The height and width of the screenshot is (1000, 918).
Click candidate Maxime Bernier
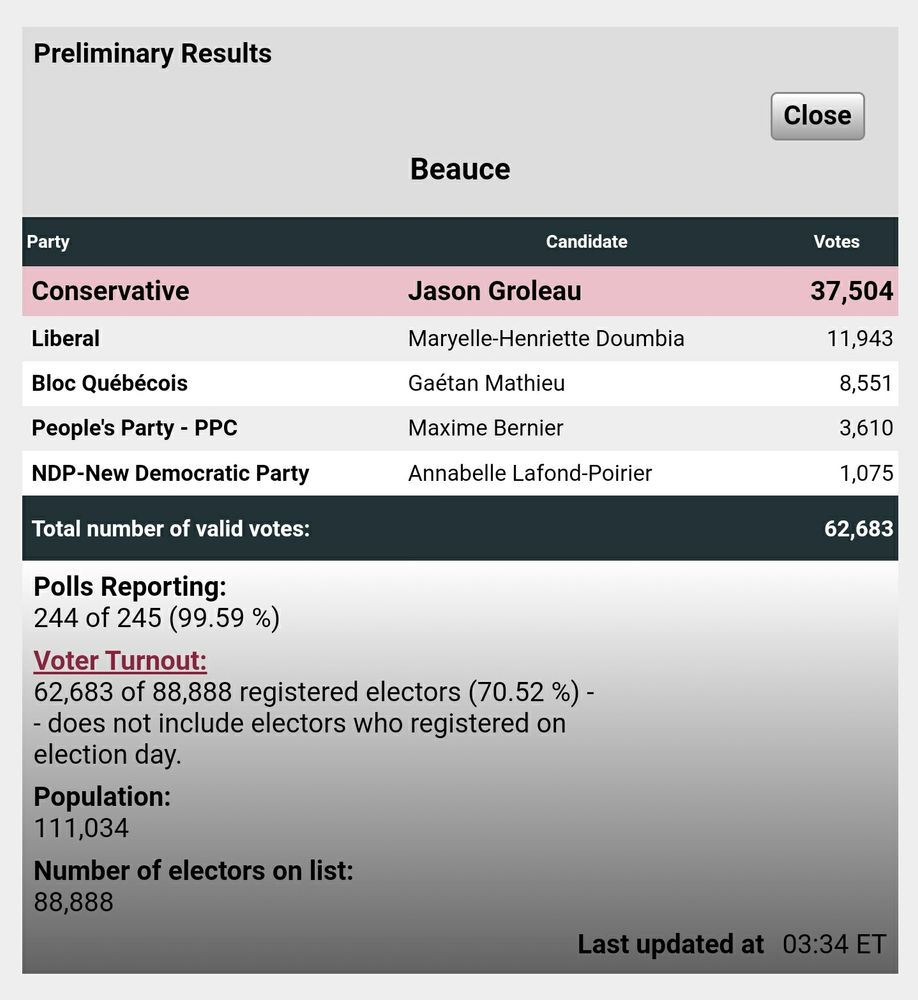pos(485,428)
